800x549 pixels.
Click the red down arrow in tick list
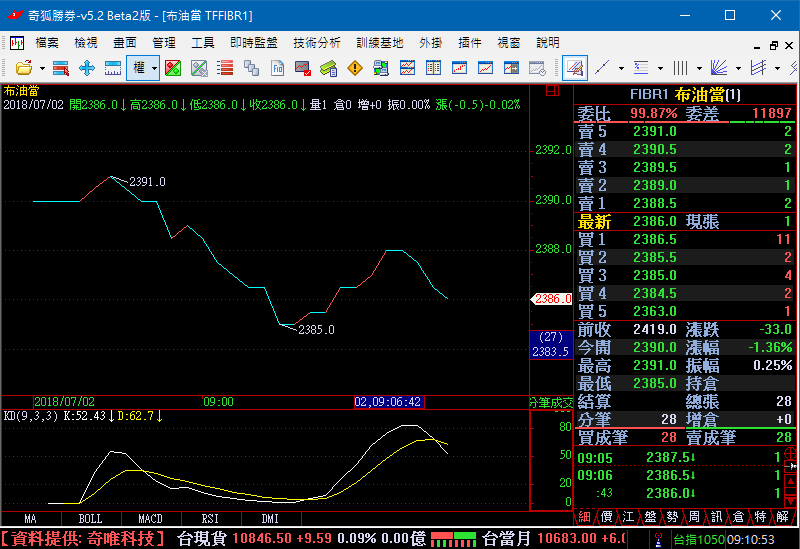(790, 501)
